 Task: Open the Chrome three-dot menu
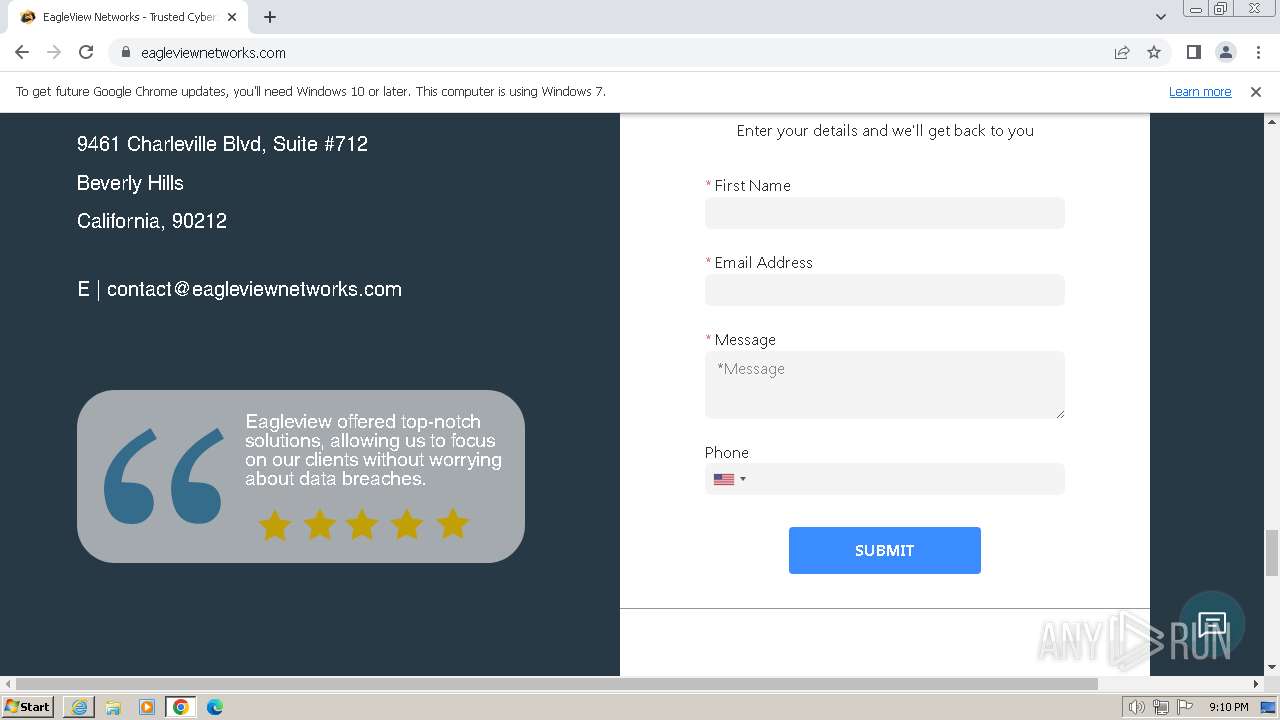(x=1258, y=52)
